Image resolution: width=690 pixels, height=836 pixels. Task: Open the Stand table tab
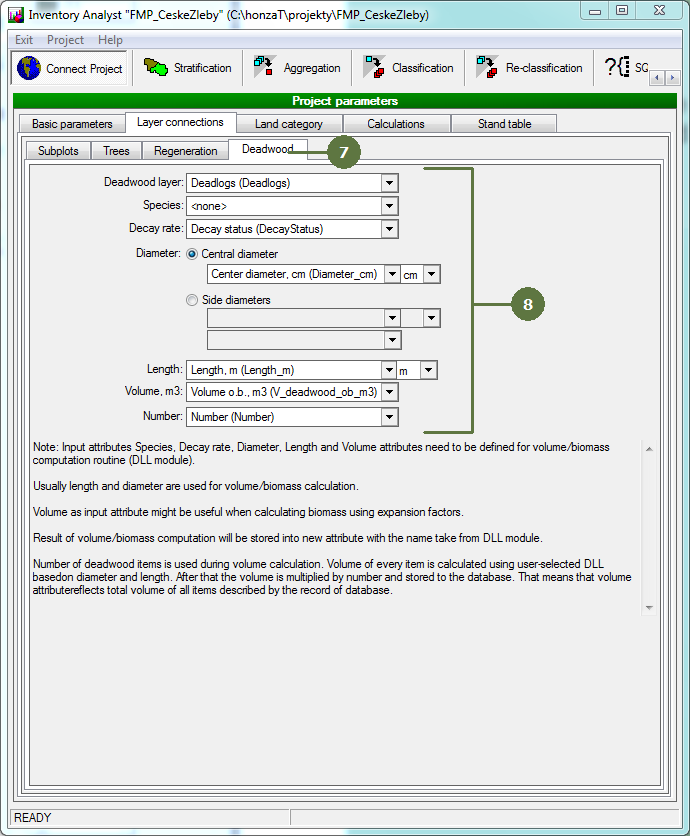click(x=504, y=124)
